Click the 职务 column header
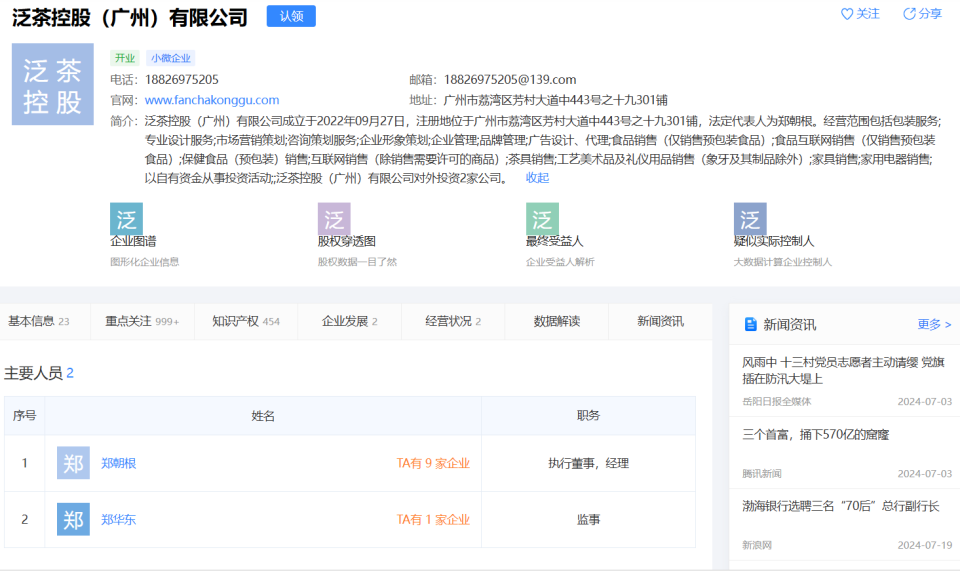This screenshot has height=571, width=960. pyautogui.click(x=588, y=416)
